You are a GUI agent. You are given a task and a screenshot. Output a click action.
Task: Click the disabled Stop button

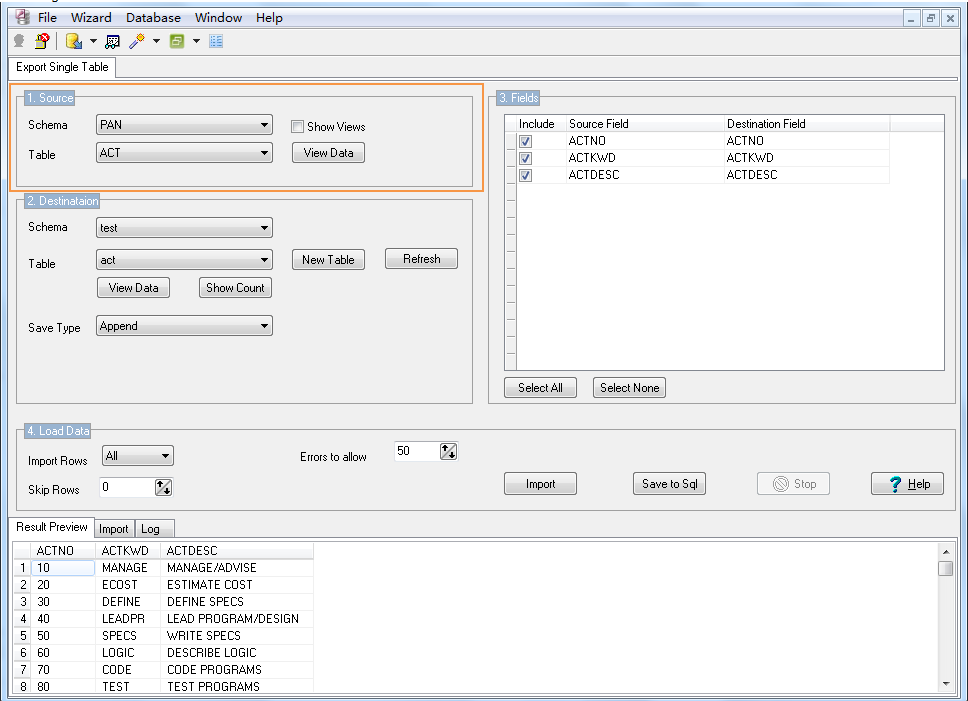point(793,484)
